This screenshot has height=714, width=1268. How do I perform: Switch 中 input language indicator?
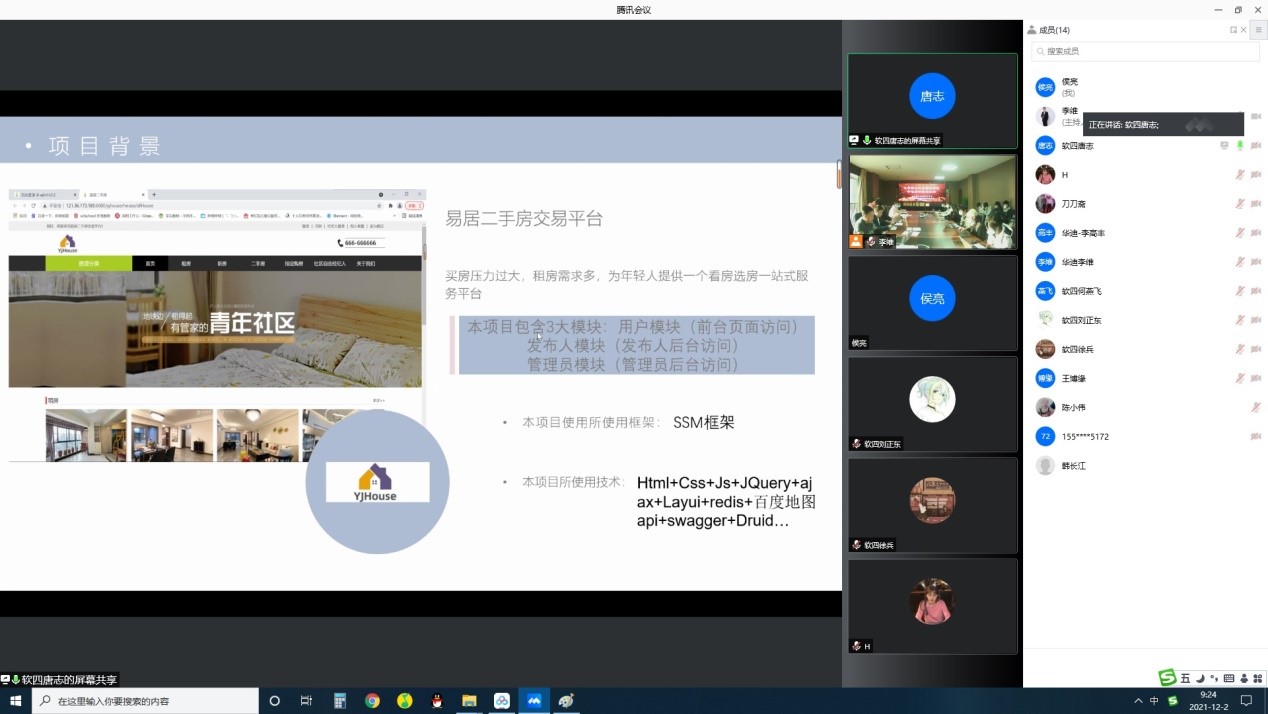coord(1154,701)
